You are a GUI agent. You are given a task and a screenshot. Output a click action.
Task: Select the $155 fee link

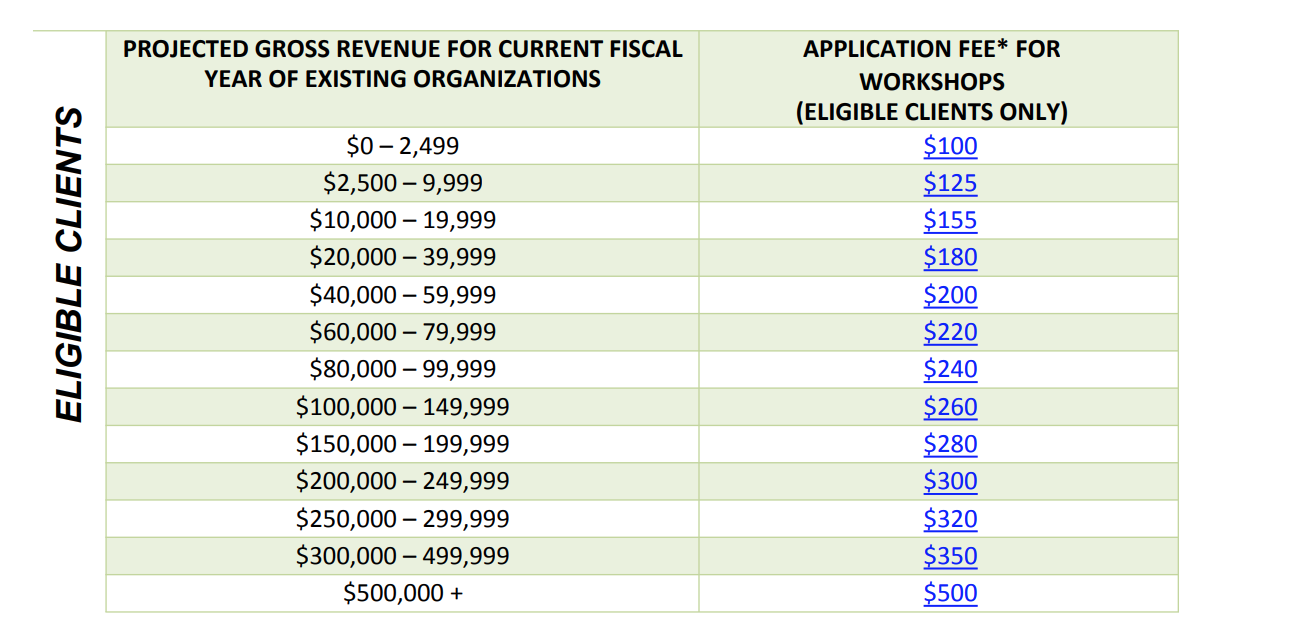tap(950, 220)
